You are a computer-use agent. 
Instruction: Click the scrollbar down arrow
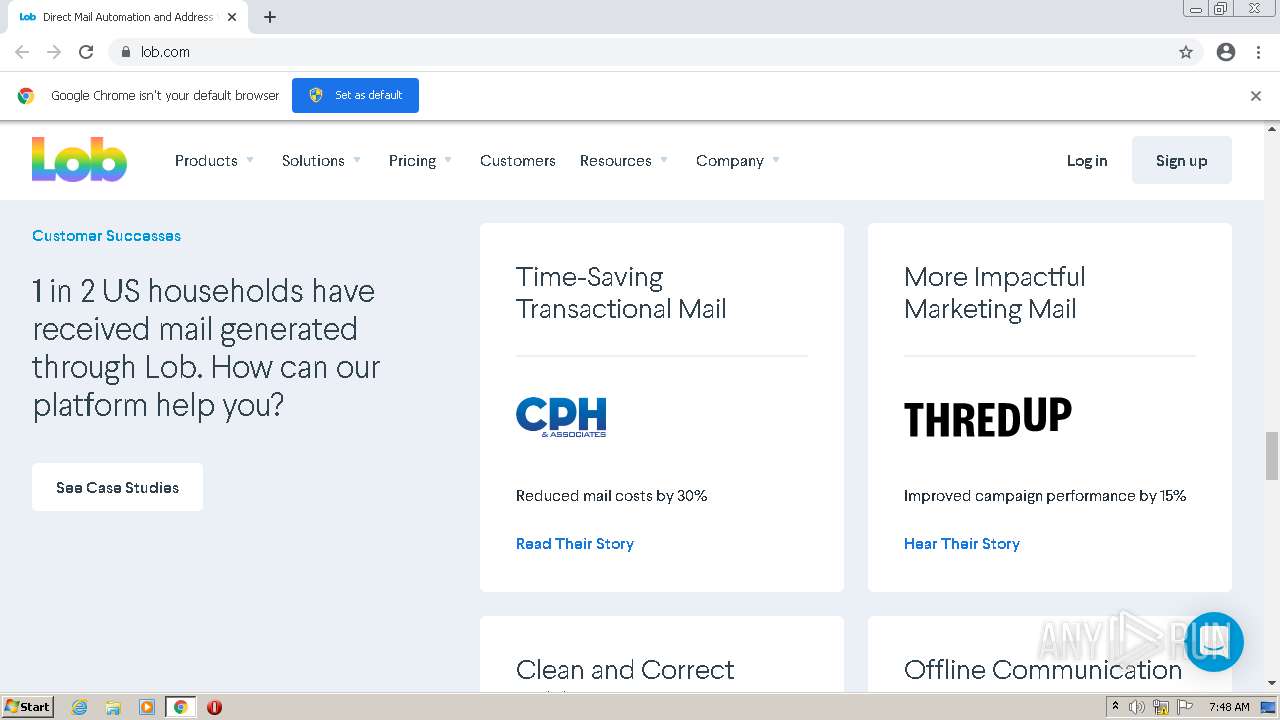(1272, 683)
